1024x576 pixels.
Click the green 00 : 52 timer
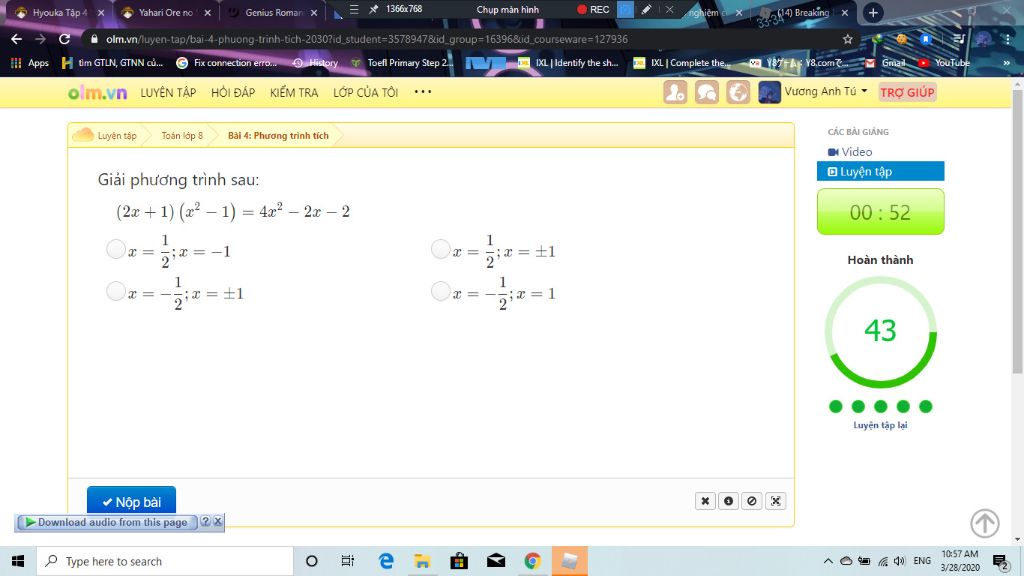pos(880,212)
